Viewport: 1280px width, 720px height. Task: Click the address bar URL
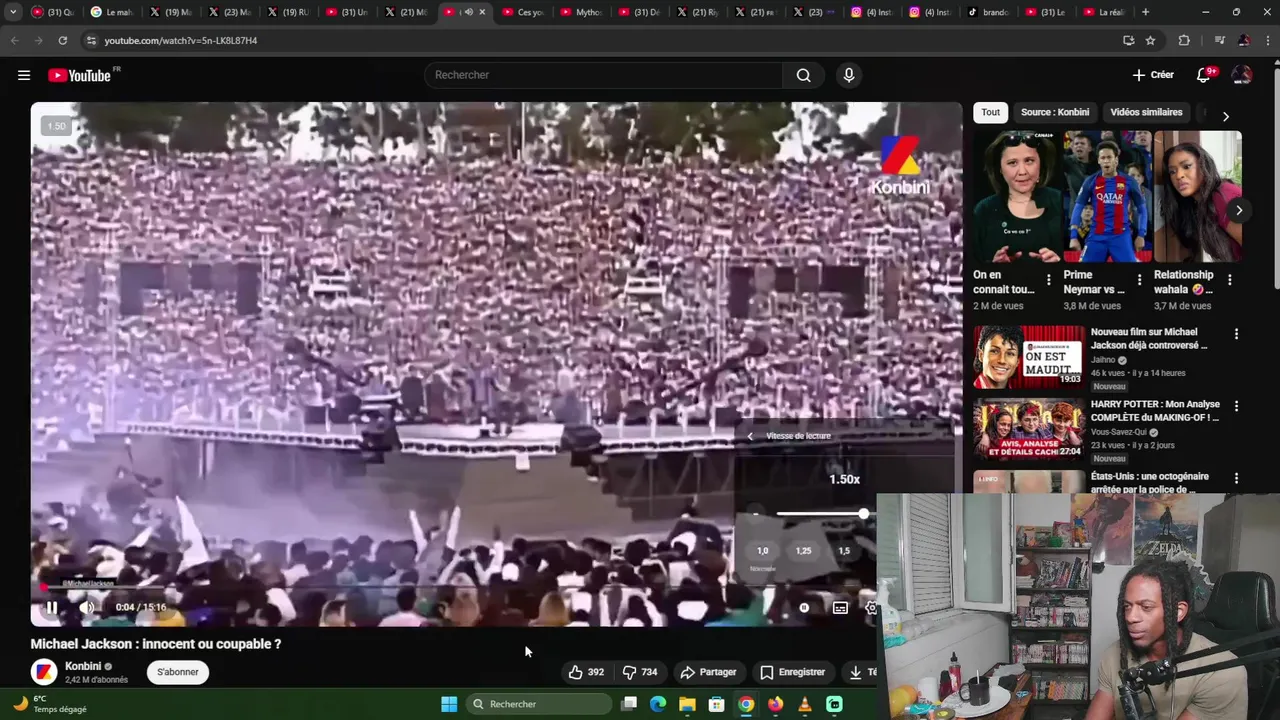click(181, 40)
